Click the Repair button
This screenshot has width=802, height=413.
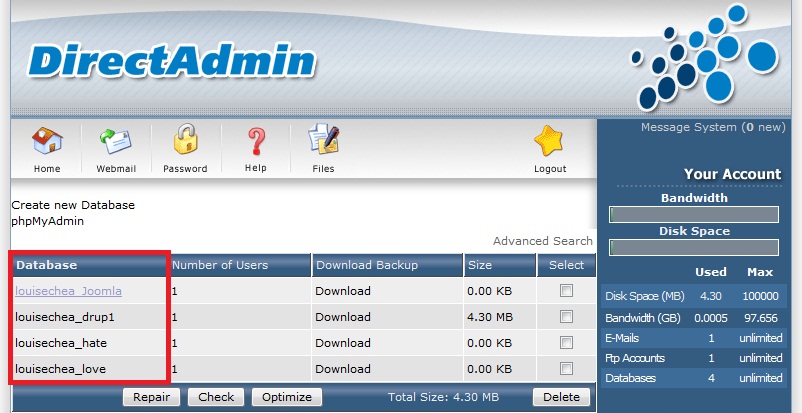[151, 397]
